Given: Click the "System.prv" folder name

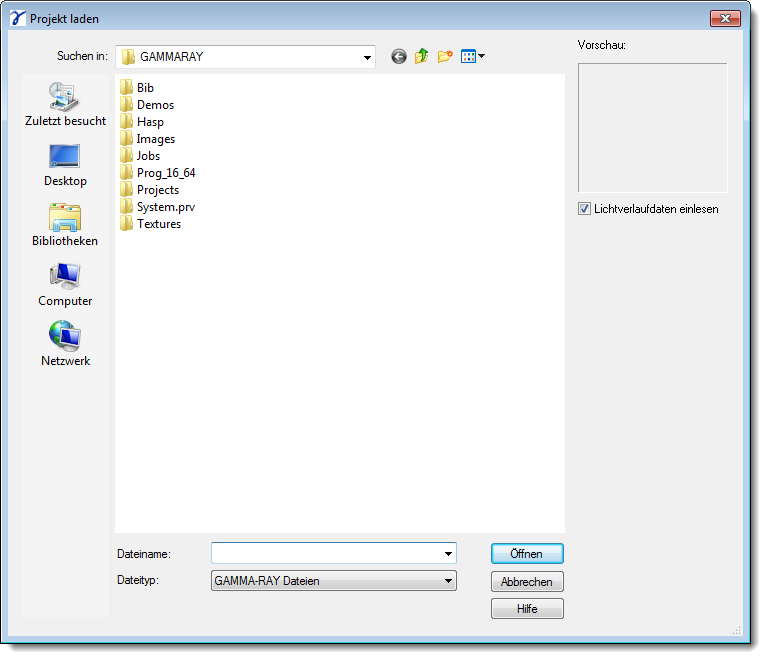Looking at the screenshot, I should pos(166,207).
